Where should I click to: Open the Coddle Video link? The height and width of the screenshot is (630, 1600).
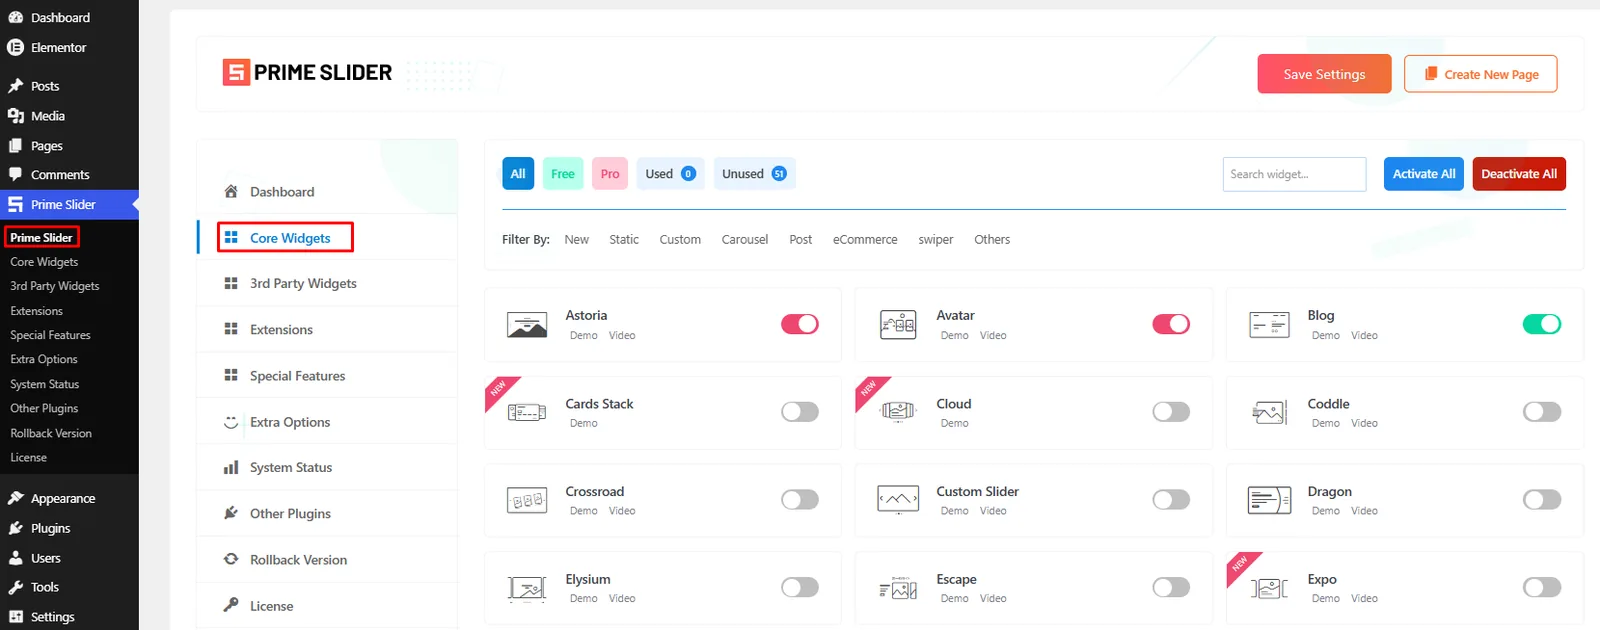(1364, 423)
